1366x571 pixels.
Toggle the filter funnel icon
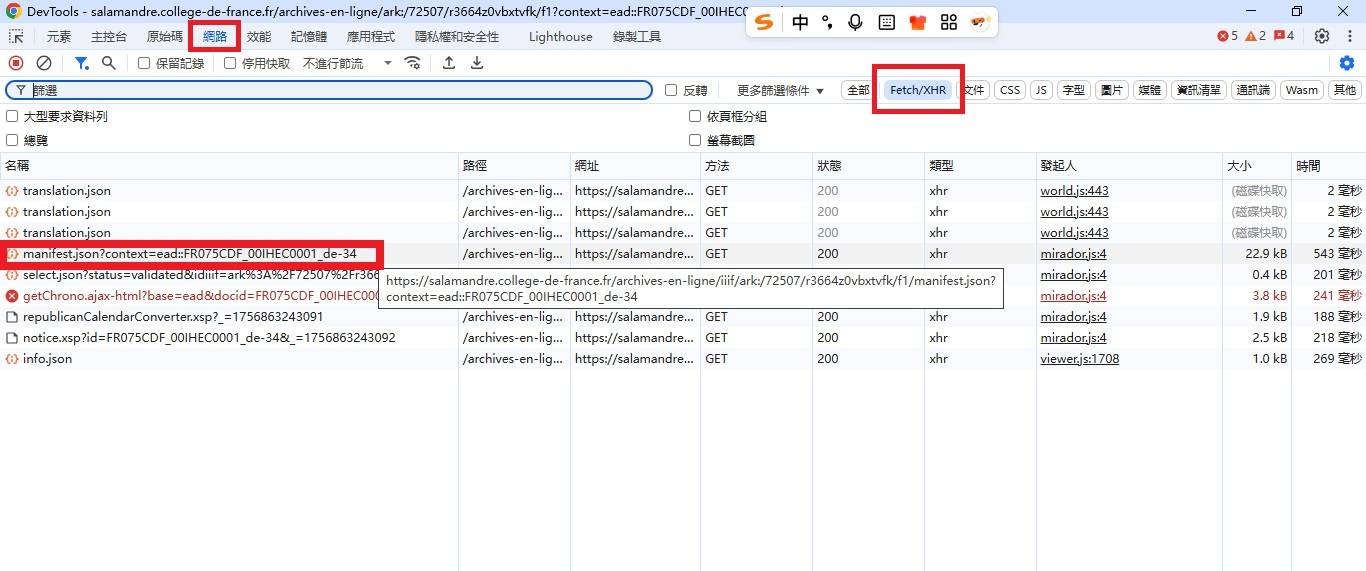82,63
